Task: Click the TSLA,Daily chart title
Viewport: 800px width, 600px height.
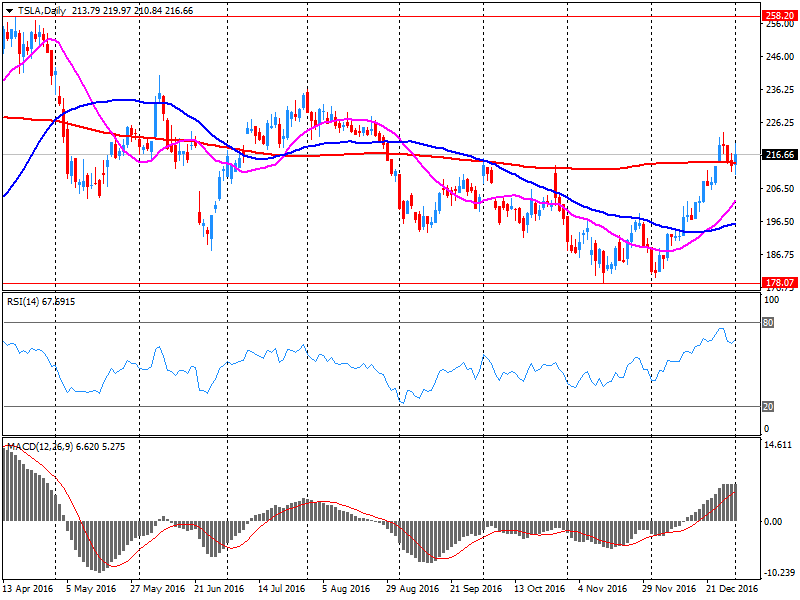Action: [x=40, y=10]
